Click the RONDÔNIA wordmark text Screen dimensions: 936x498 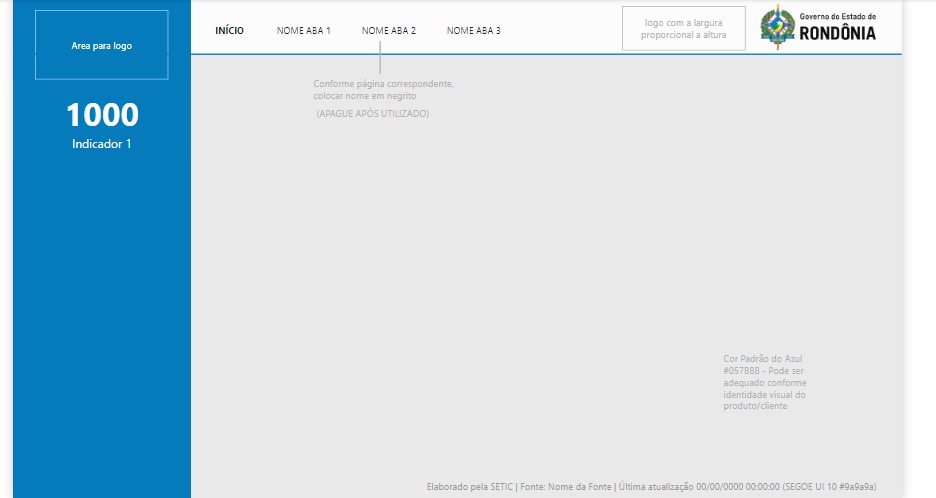838,33
